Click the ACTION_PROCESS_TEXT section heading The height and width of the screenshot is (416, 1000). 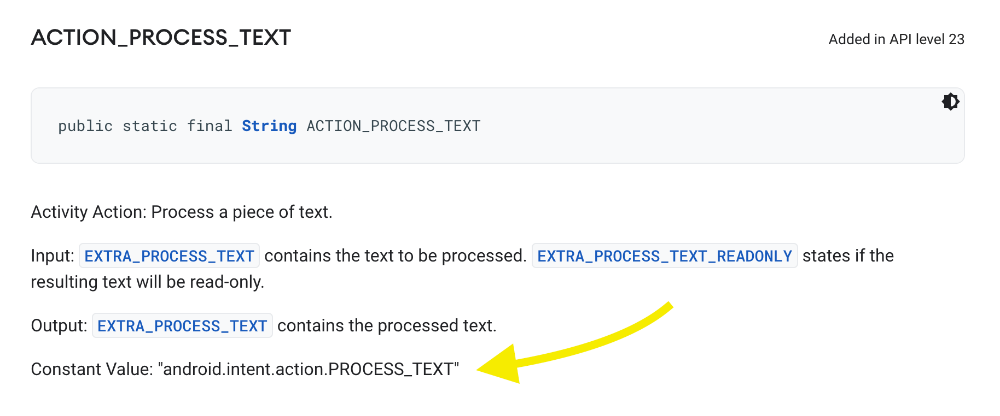pyautogui.click(x=161, y=39)
